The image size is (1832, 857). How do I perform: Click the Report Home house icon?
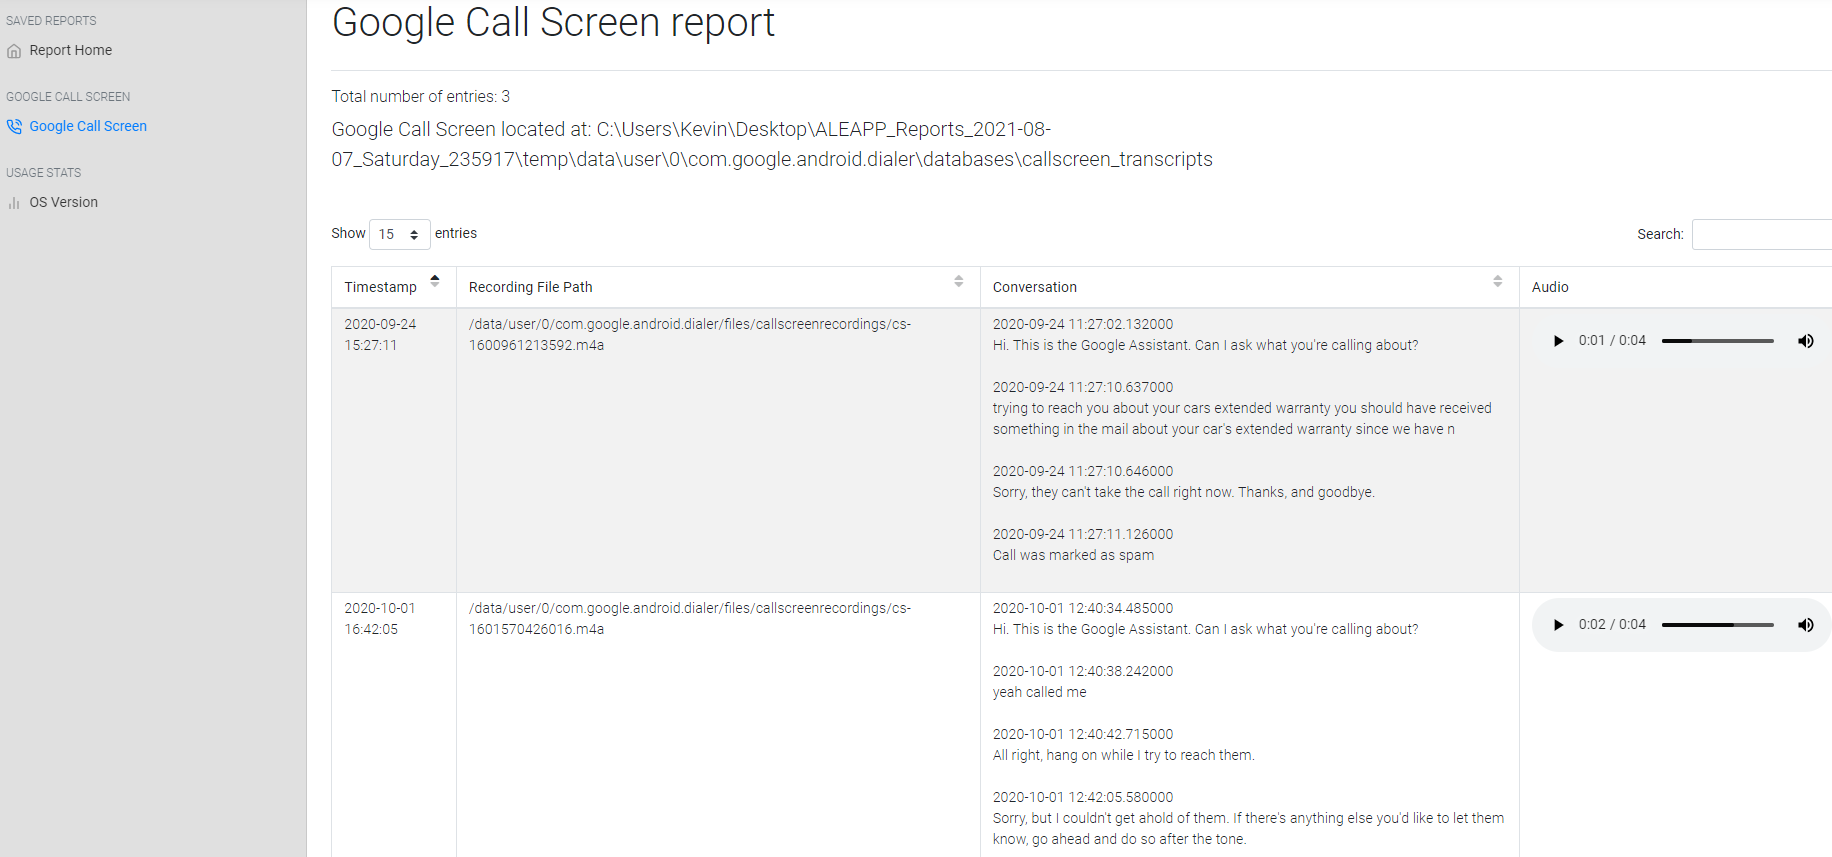click(14, 51)
